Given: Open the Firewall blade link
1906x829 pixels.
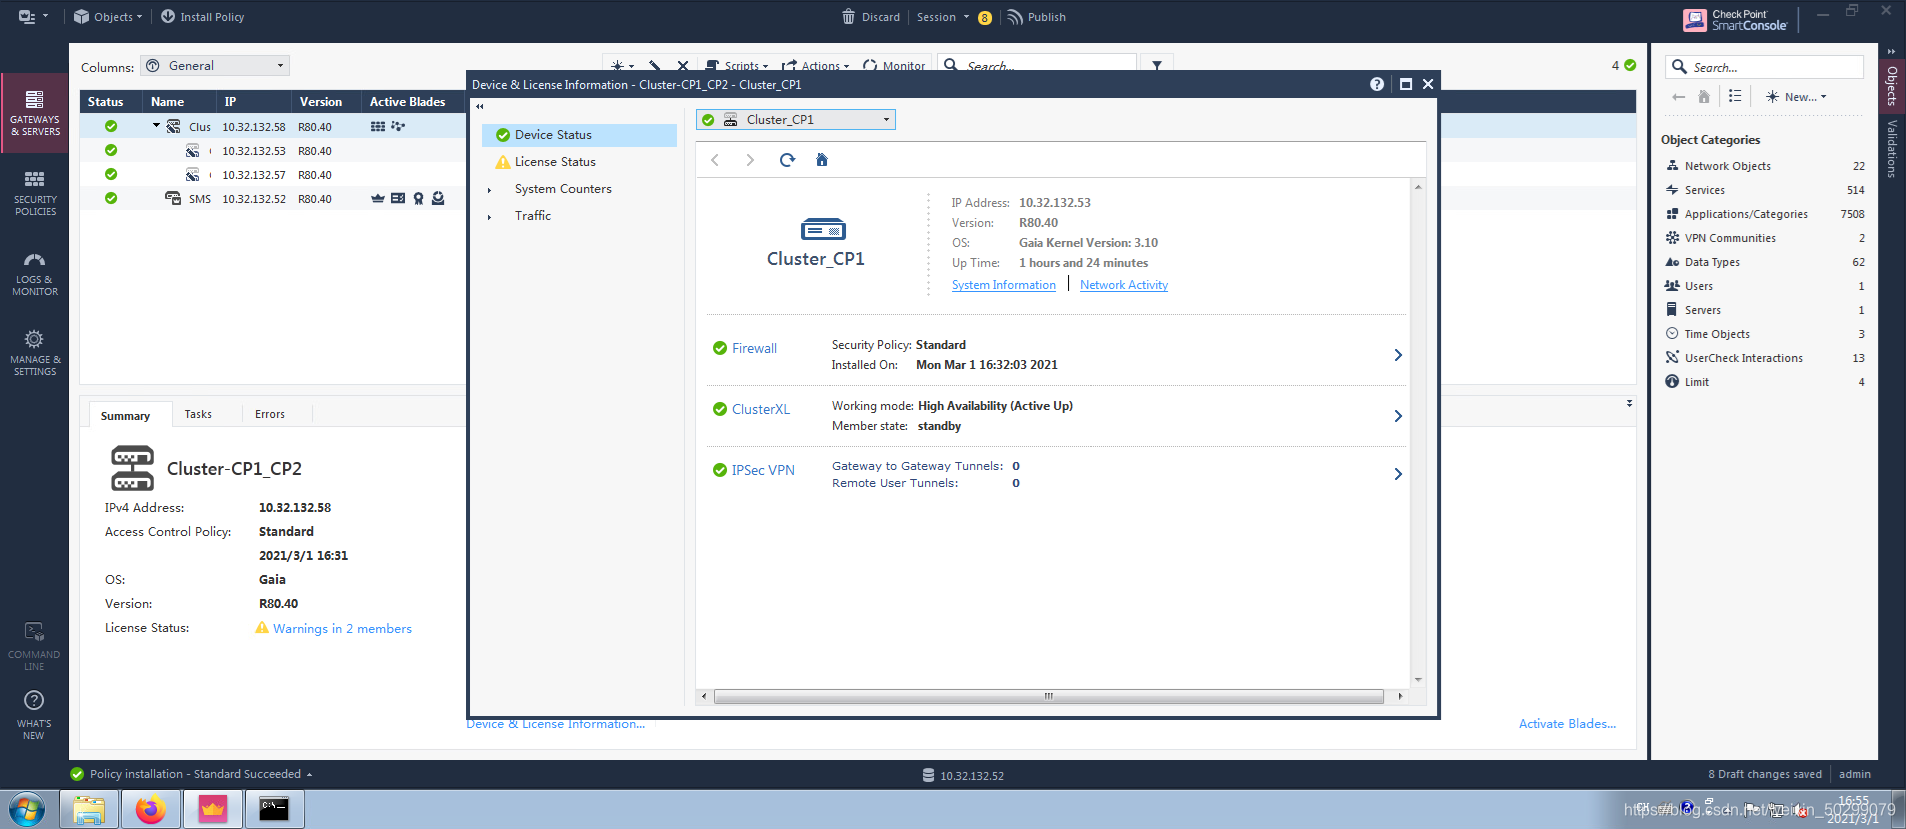Looking at the screenshot, I should pos(754,348).
